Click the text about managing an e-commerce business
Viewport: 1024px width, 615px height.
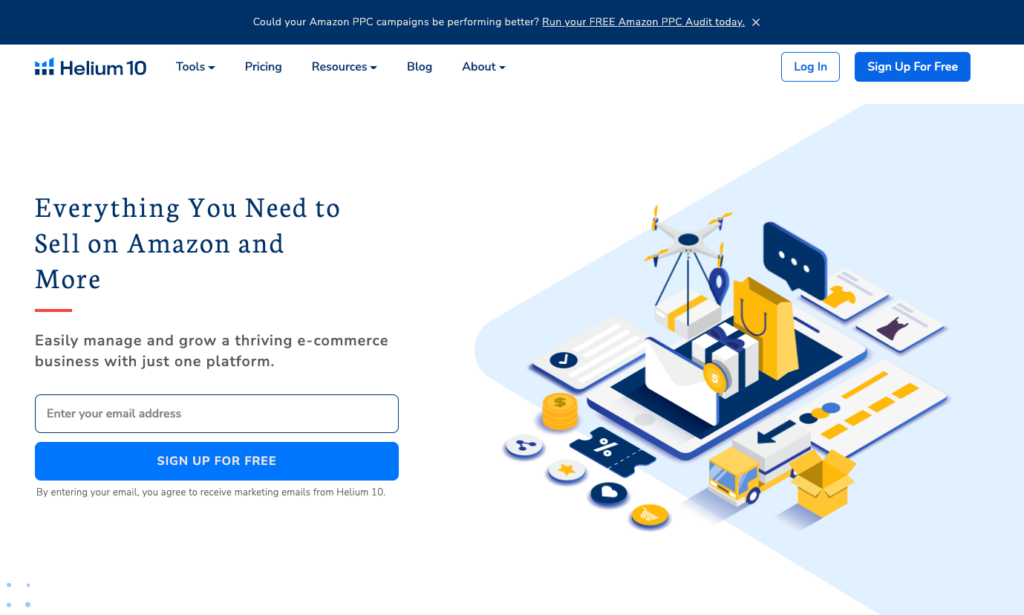coord(212,351)
